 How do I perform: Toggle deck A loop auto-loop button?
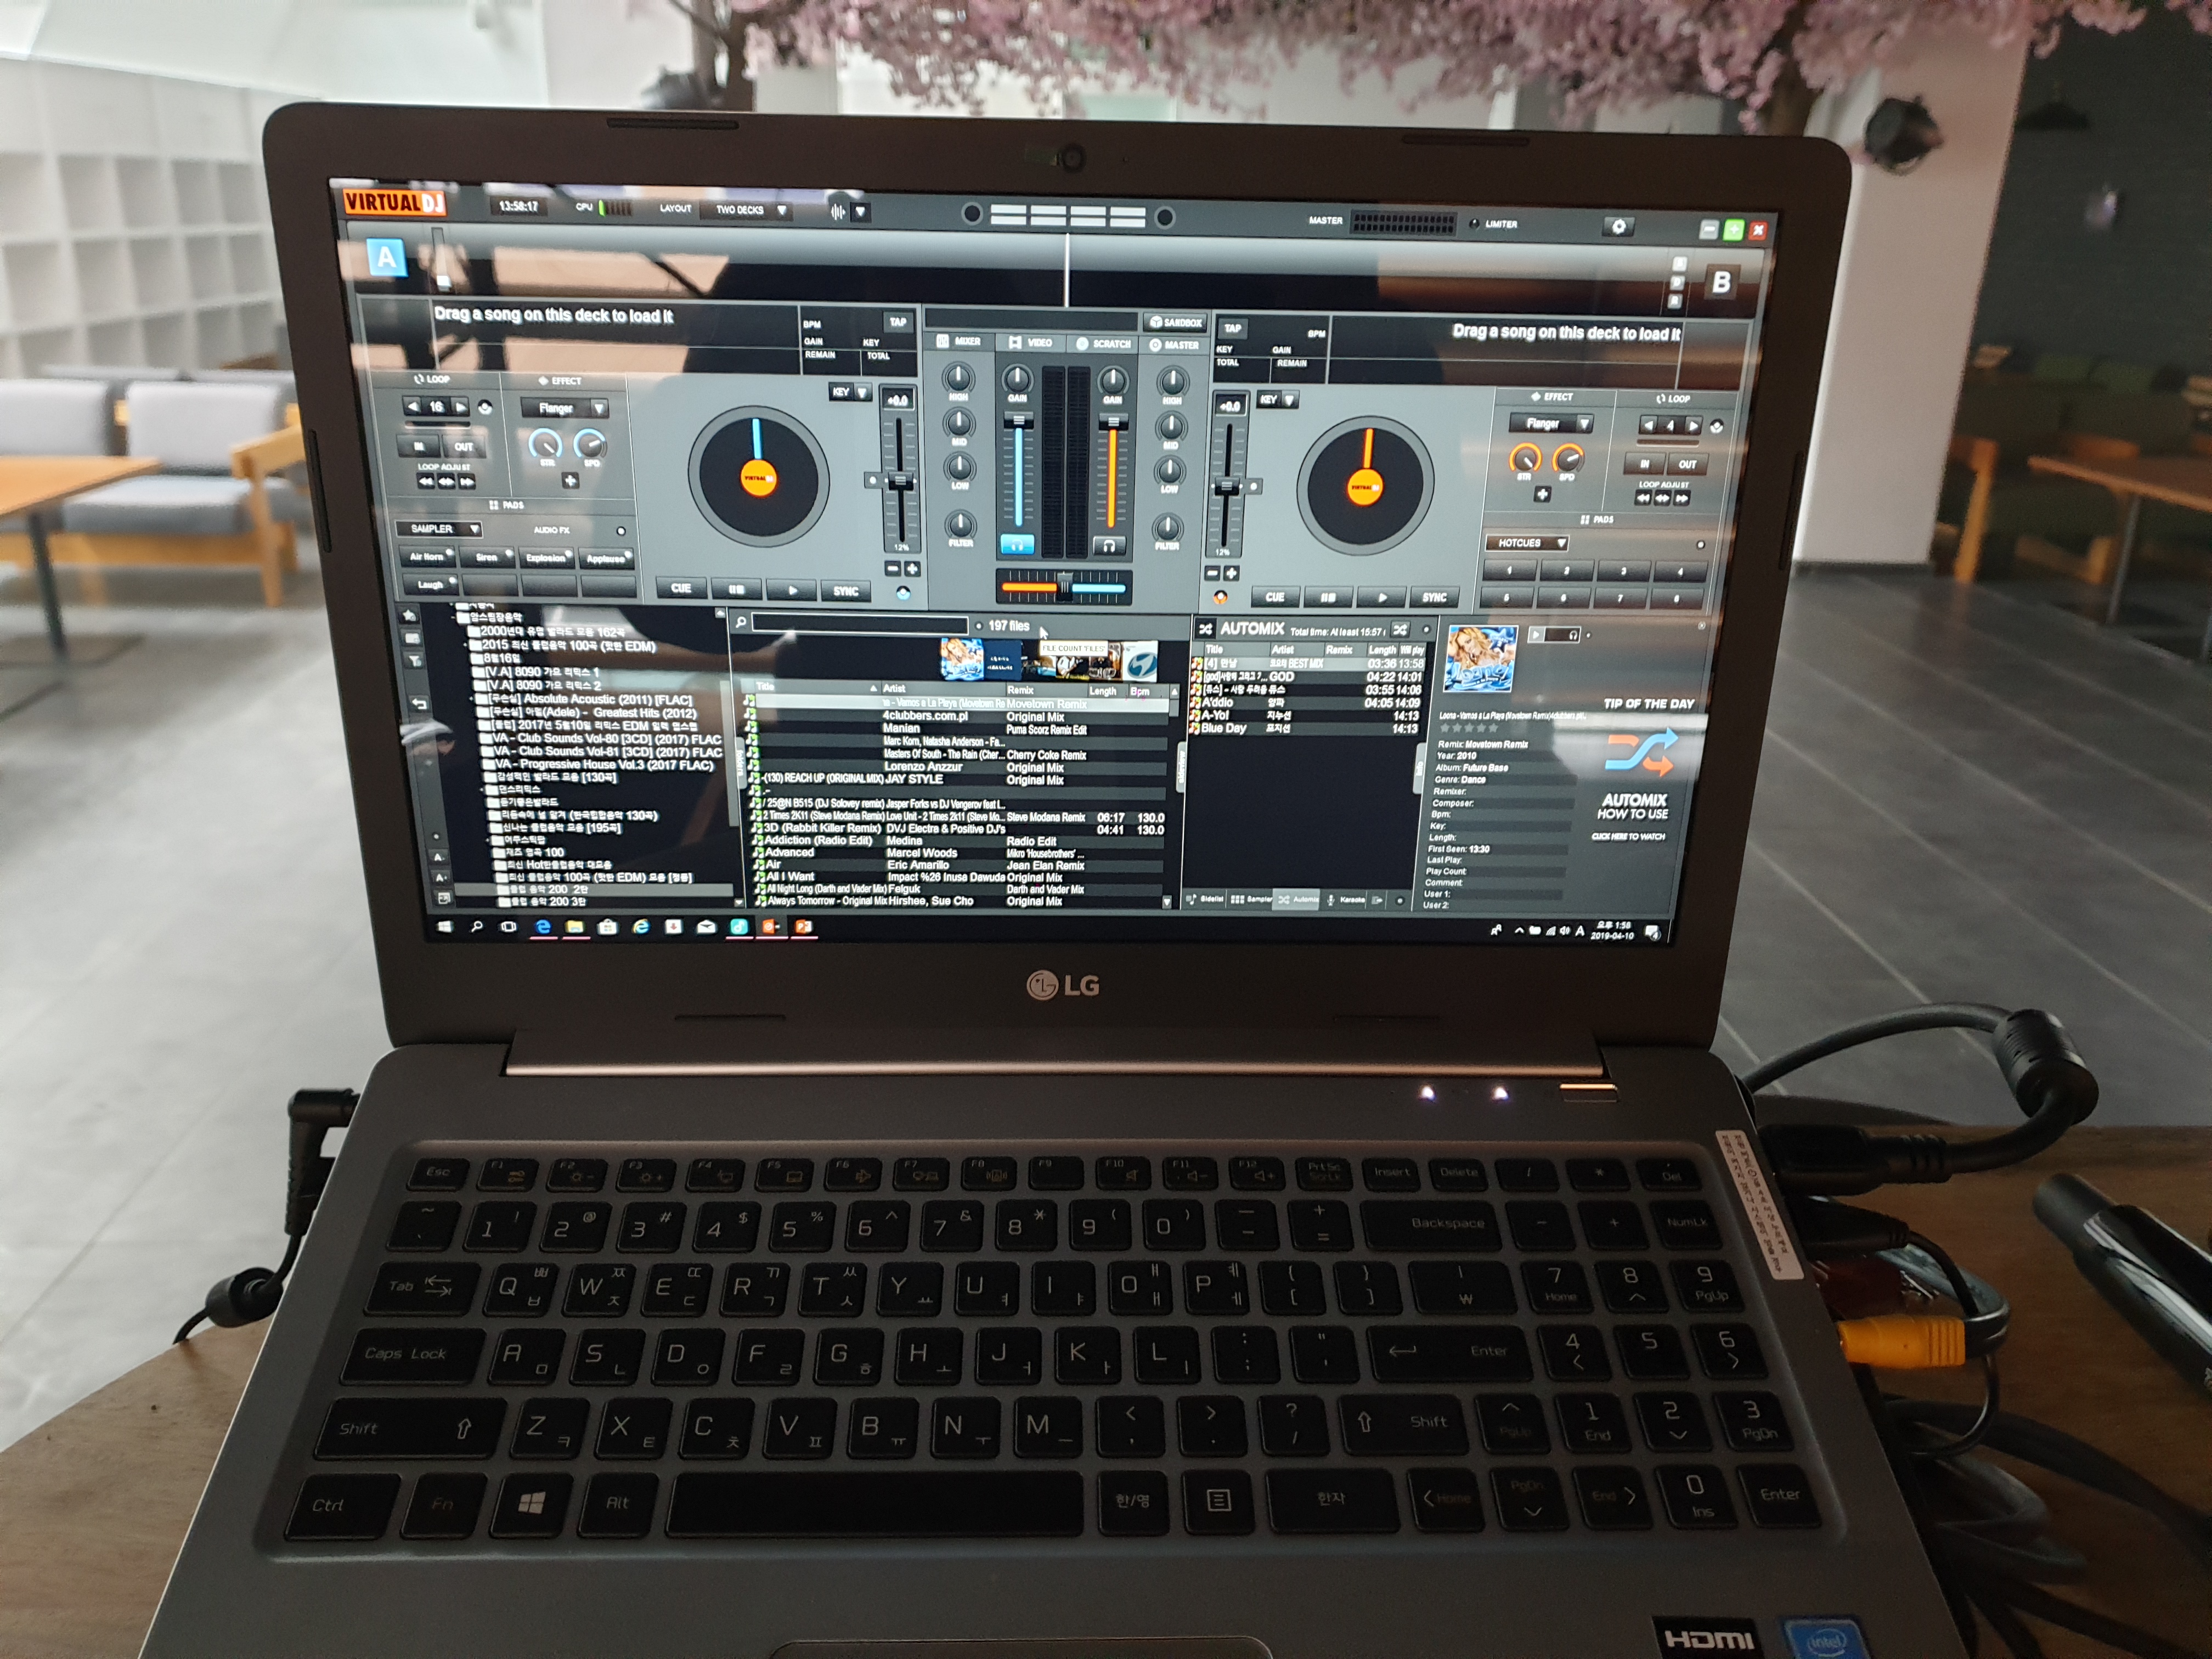[485, 408]
